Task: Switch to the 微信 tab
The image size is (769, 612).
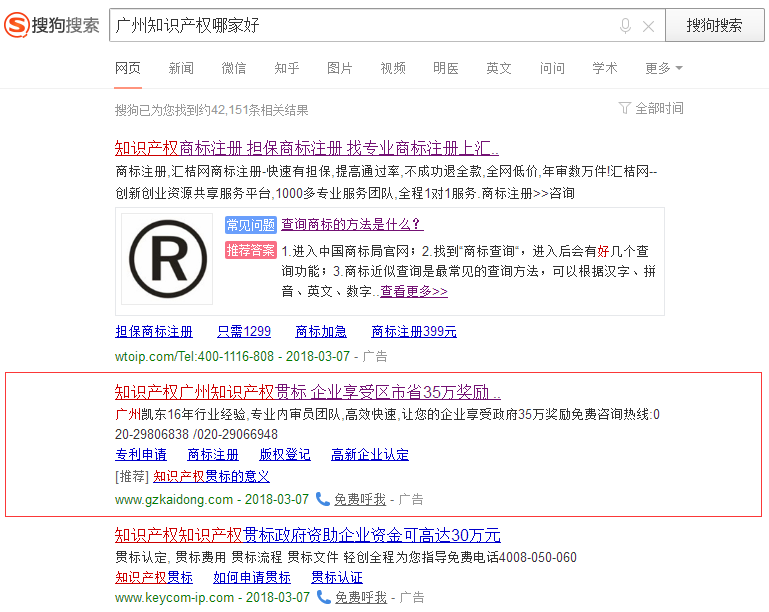Action: (x=234, y=68)
